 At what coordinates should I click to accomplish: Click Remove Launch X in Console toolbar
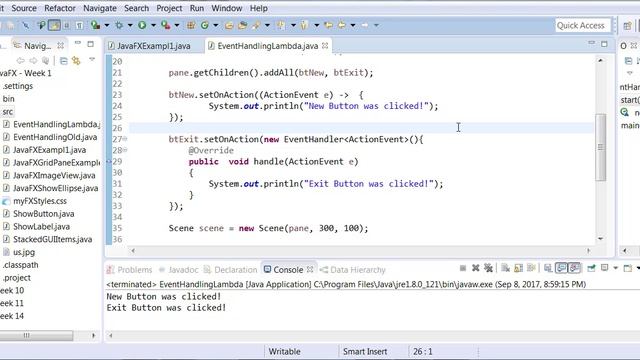click(x=476, y=268)
